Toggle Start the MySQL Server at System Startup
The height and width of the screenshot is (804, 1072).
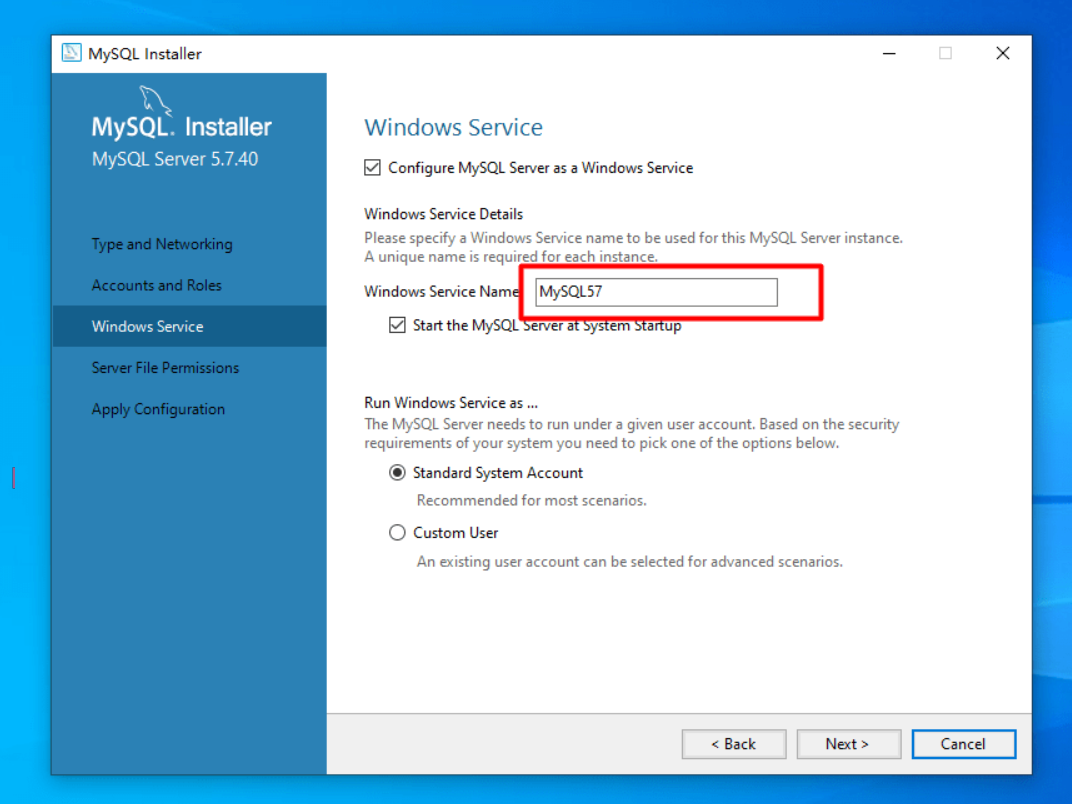tap(397, 325)
